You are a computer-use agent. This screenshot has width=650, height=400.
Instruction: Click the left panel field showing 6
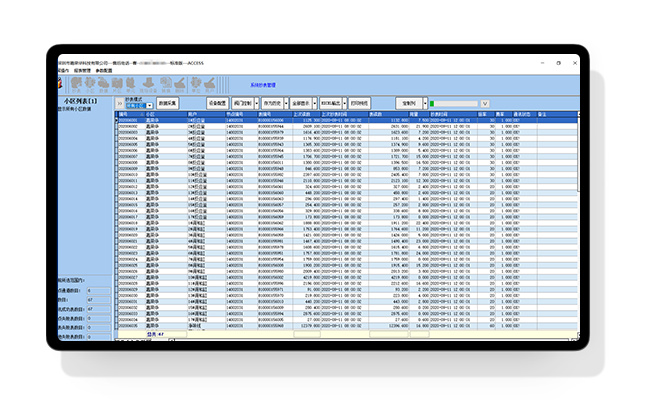click(x=98, y=291)
